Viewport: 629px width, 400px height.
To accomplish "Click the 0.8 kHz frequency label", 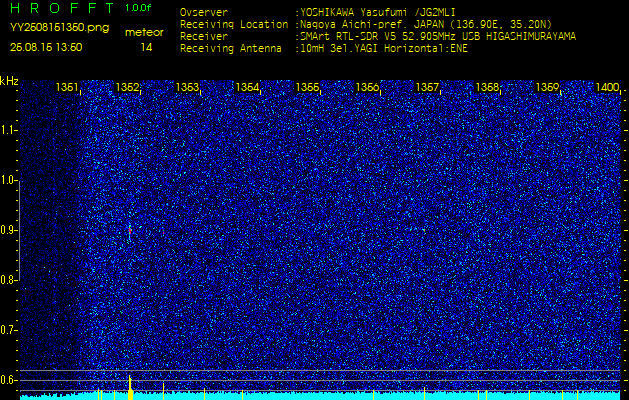I will (8, 280).
